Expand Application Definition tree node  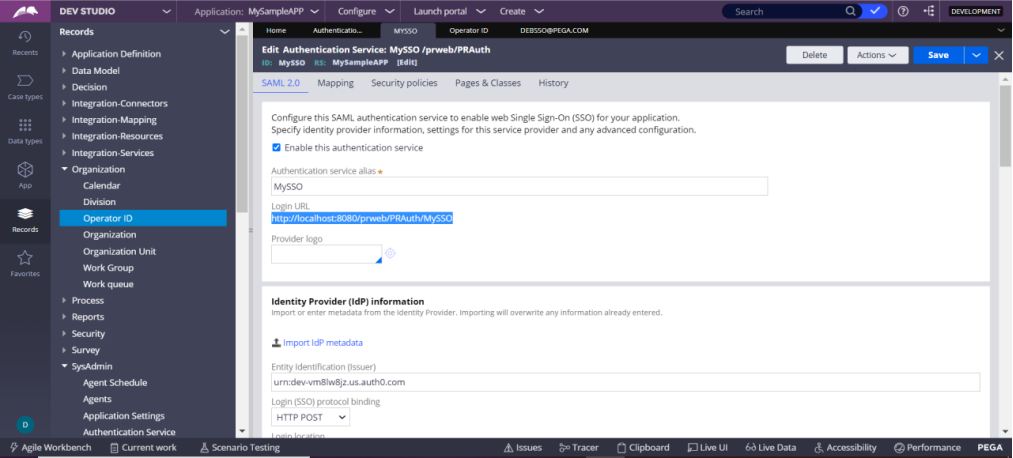64,54
